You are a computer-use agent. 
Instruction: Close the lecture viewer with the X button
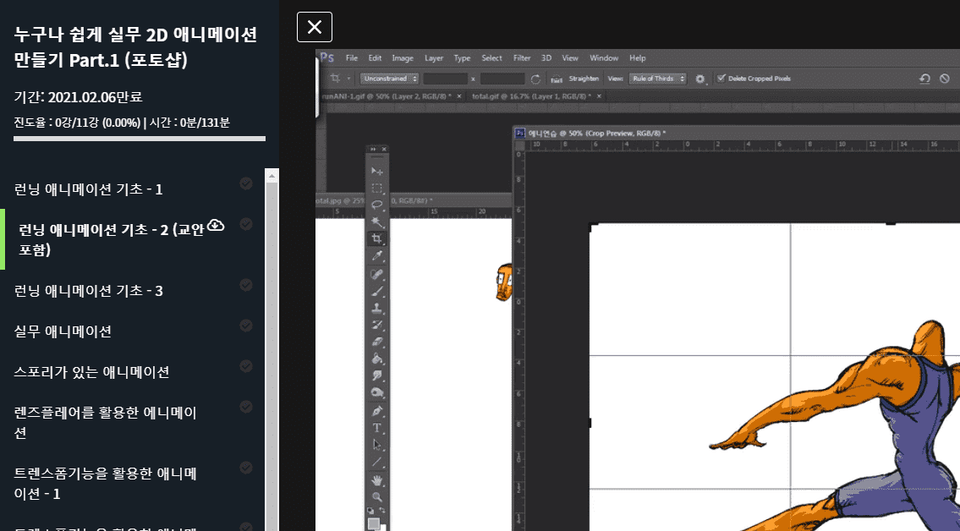(x=315, y=27)
